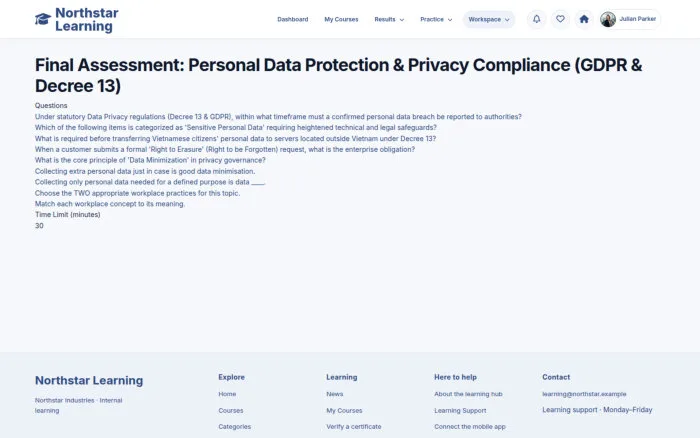
Task: Open footer My Courses link under Learning
Action: tap(344, 410)
